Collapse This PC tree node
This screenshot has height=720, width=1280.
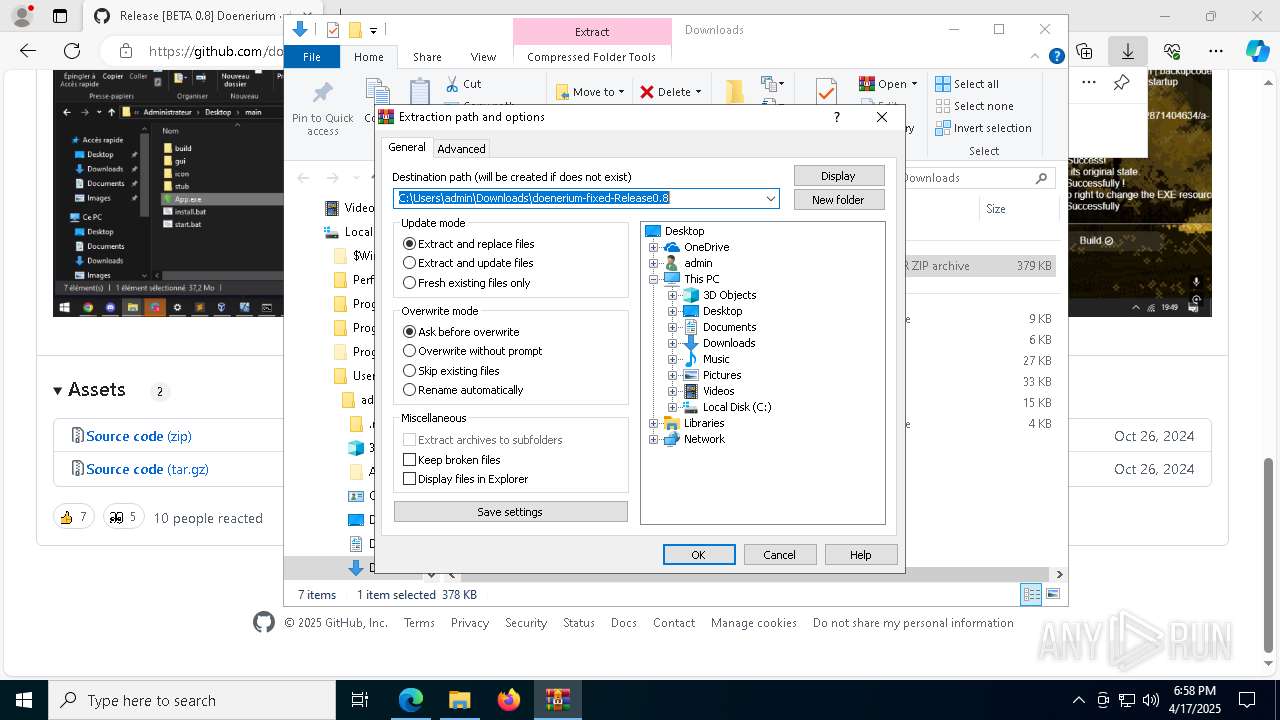click(x=654, y=279)
